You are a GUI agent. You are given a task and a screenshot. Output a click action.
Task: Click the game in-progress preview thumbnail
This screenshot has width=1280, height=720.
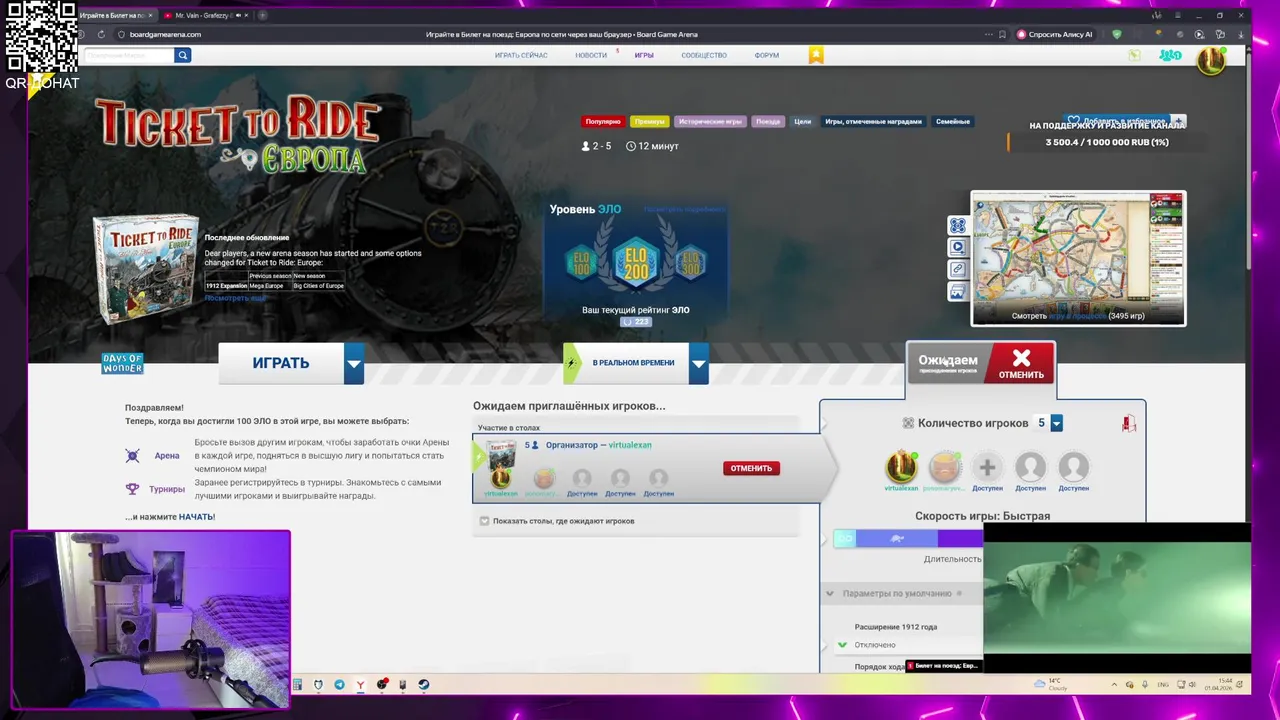(x=1078, y=258)
